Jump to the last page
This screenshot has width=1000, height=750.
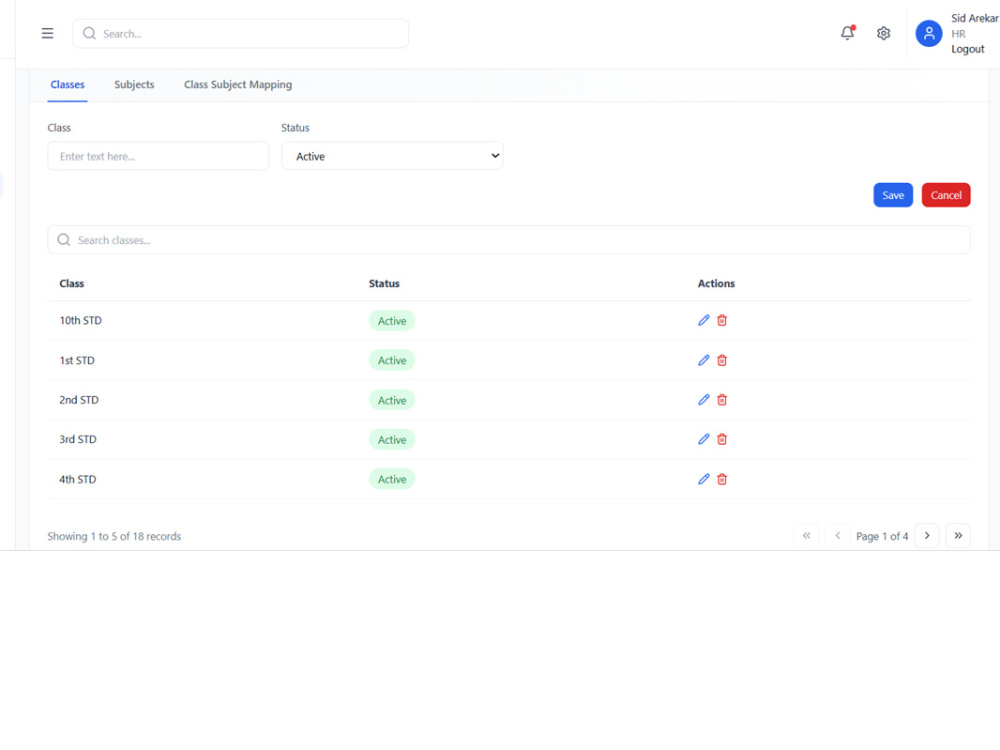[958, 536]
